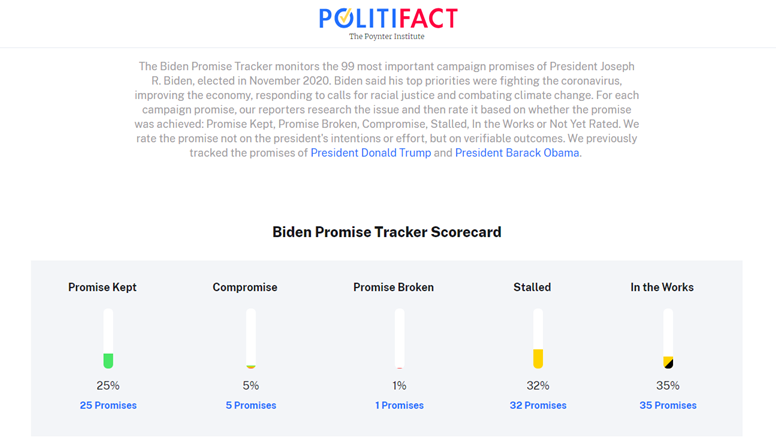
Task: Click the In the Works heading
Action: pos(662,287)
